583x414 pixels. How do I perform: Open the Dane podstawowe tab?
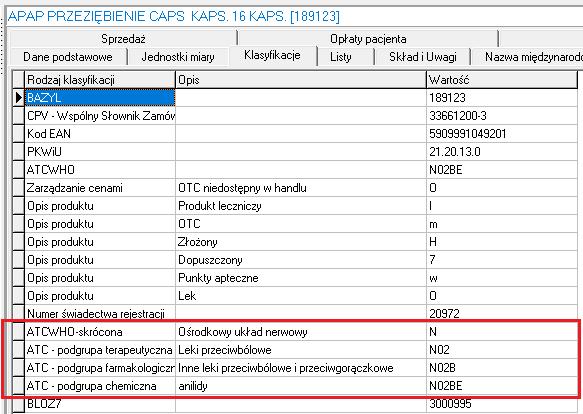point(68,57)
